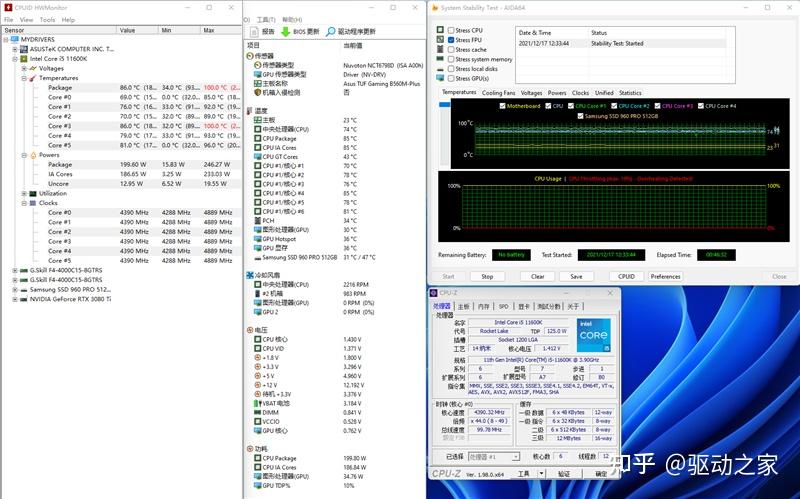Switch to the Cooling Fans tab
Image resolution: width=800 pixels, height=499 pixels.
click(498, 93)
